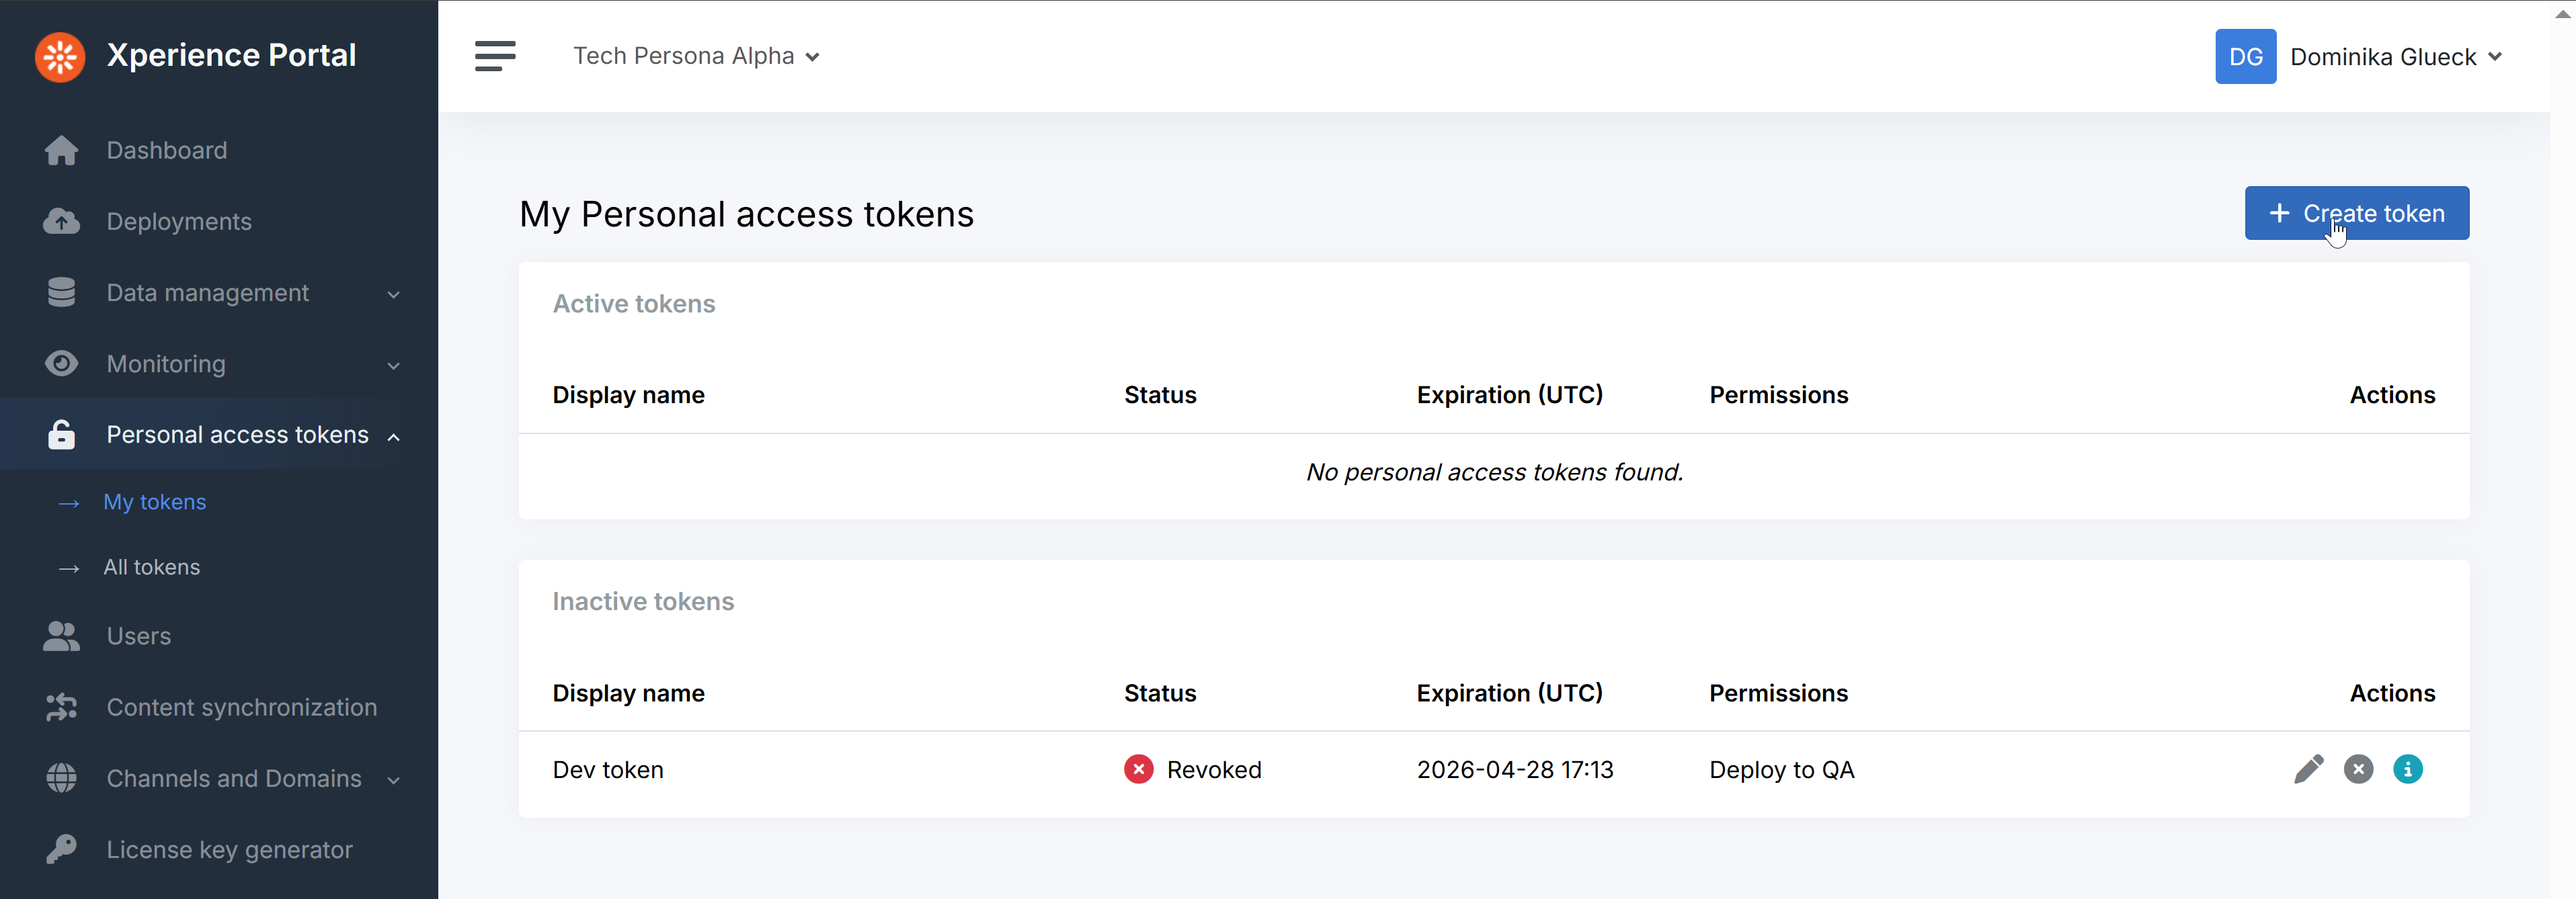Click the gray X icon for Dev token
Image resolution: width=2576 pixels, height=899 pixels.
click(x=2358, y=769)
